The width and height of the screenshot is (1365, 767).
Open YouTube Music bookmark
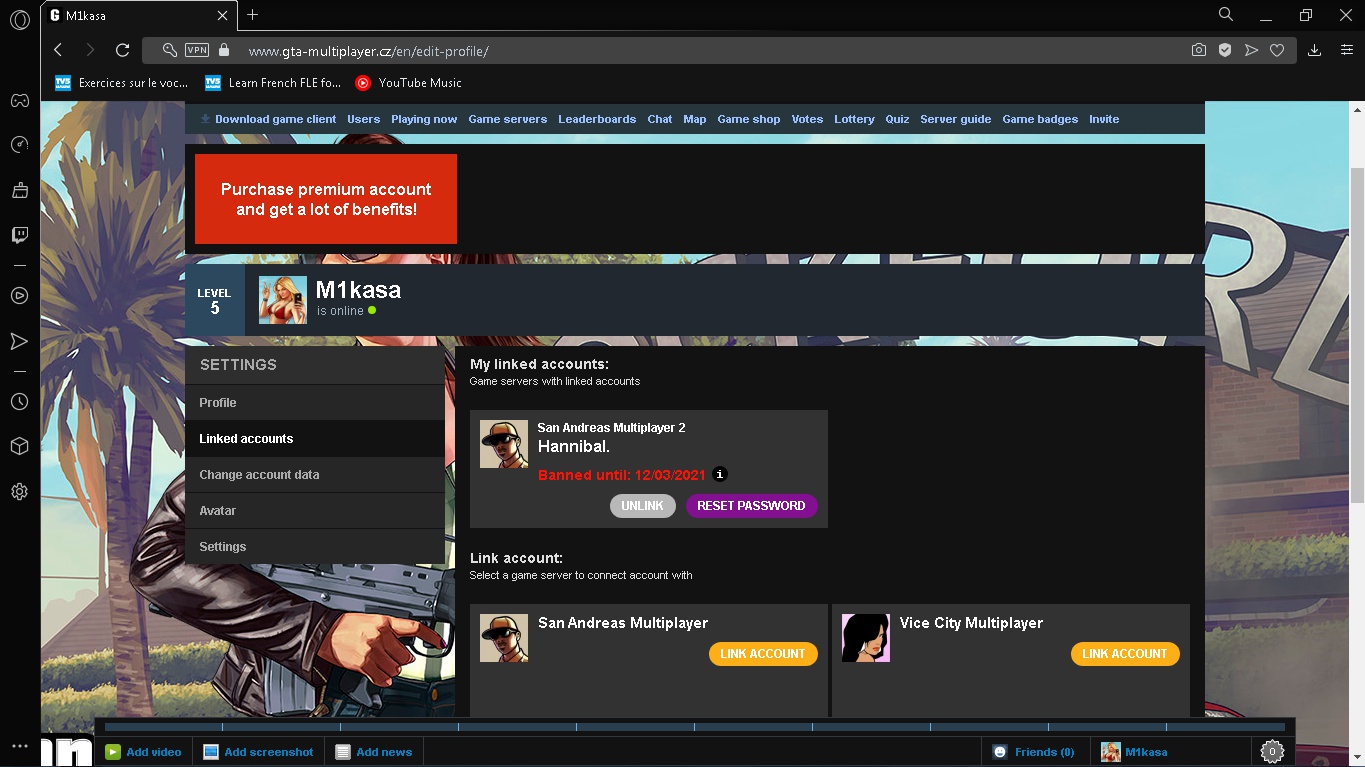(409, 83)
